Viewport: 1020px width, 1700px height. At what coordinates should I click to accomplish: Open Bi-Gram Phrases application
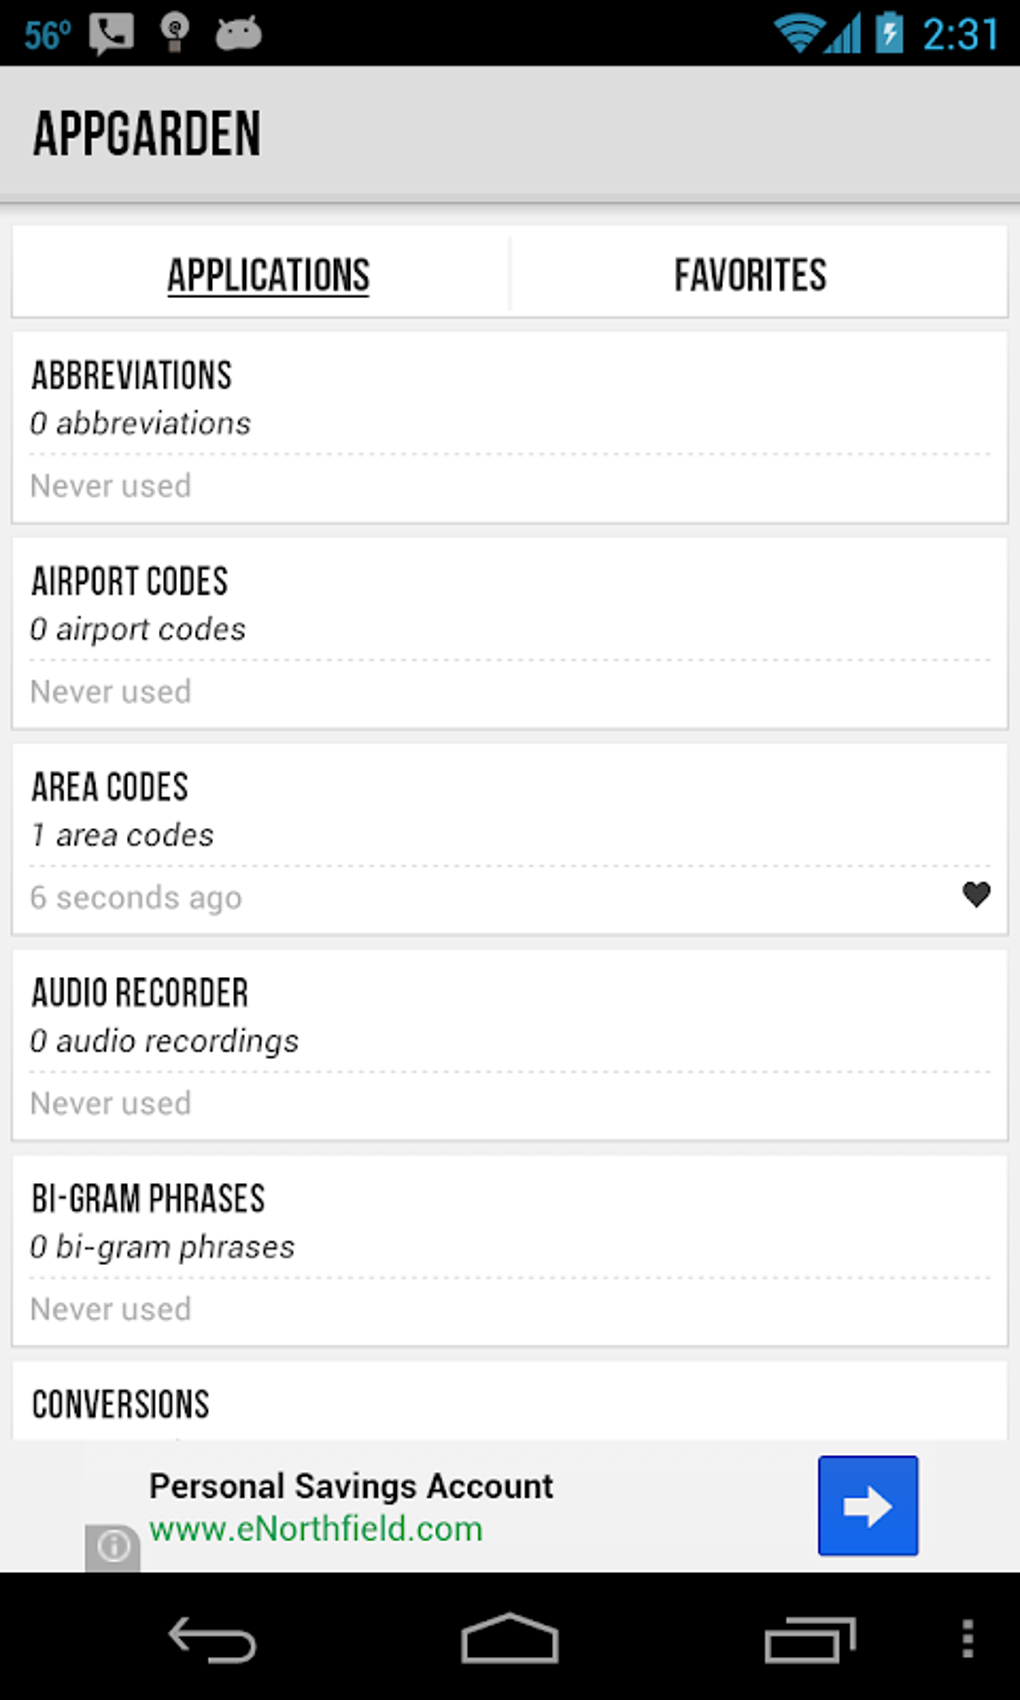[x=509, y=1250]
